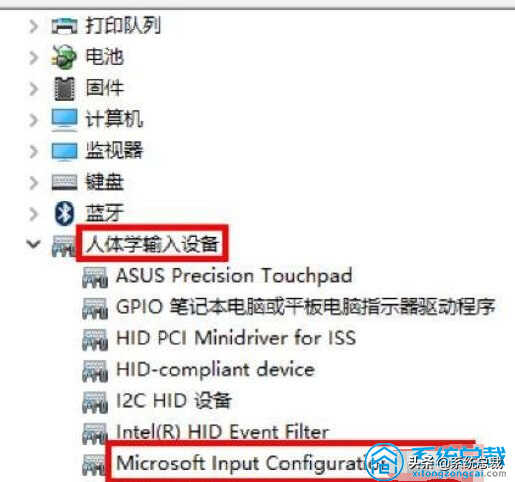Click the Bluetooth icon beside 蓝牙
The image size is (515, 482).
pos(64,213)
